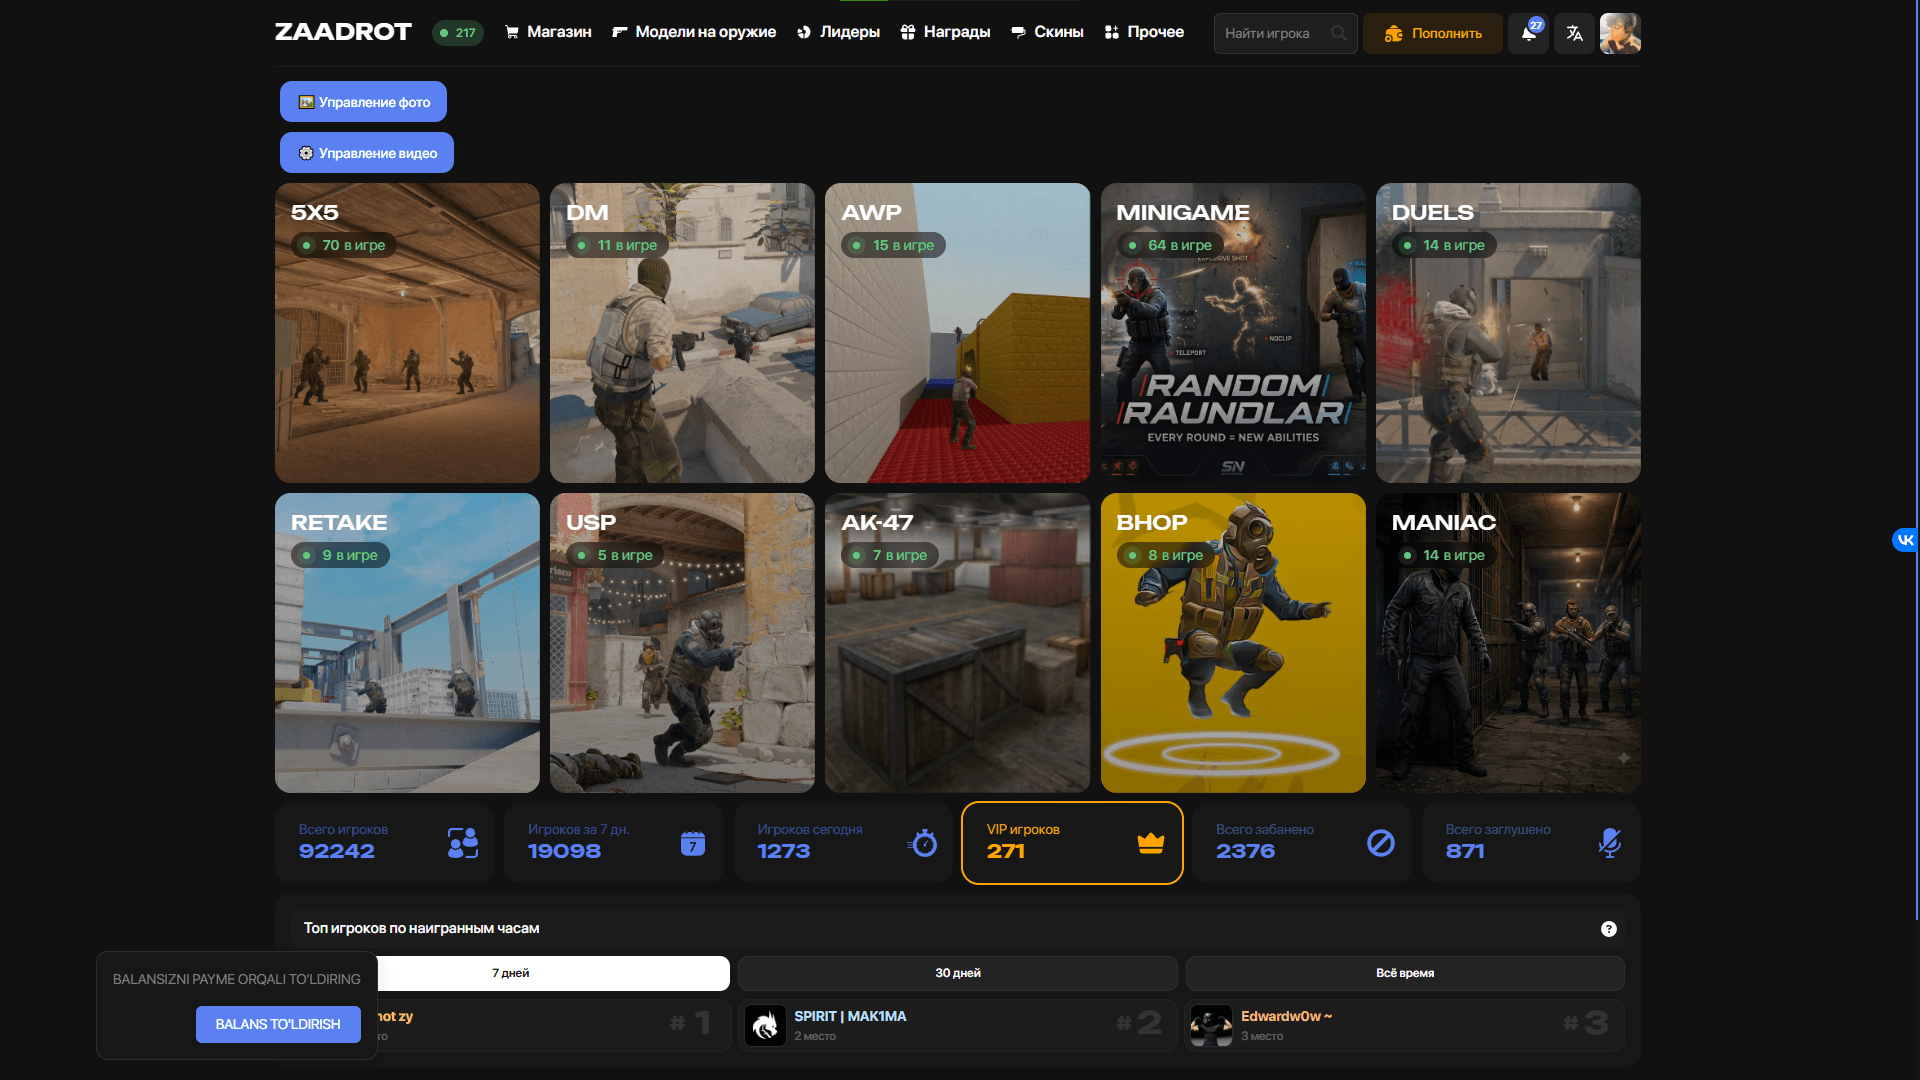Click the banned players prohibition icon
Viewport: 1920px width, 1080px height.
pyautogui.click(x=1380, y=843)
